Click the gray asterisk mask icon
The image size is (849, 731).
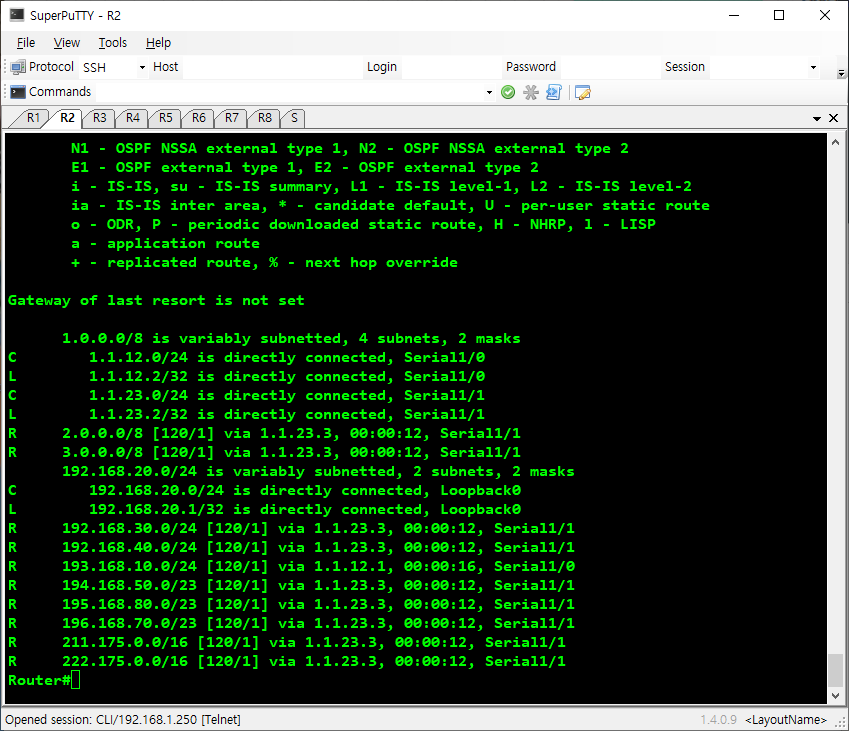point(531,93)
